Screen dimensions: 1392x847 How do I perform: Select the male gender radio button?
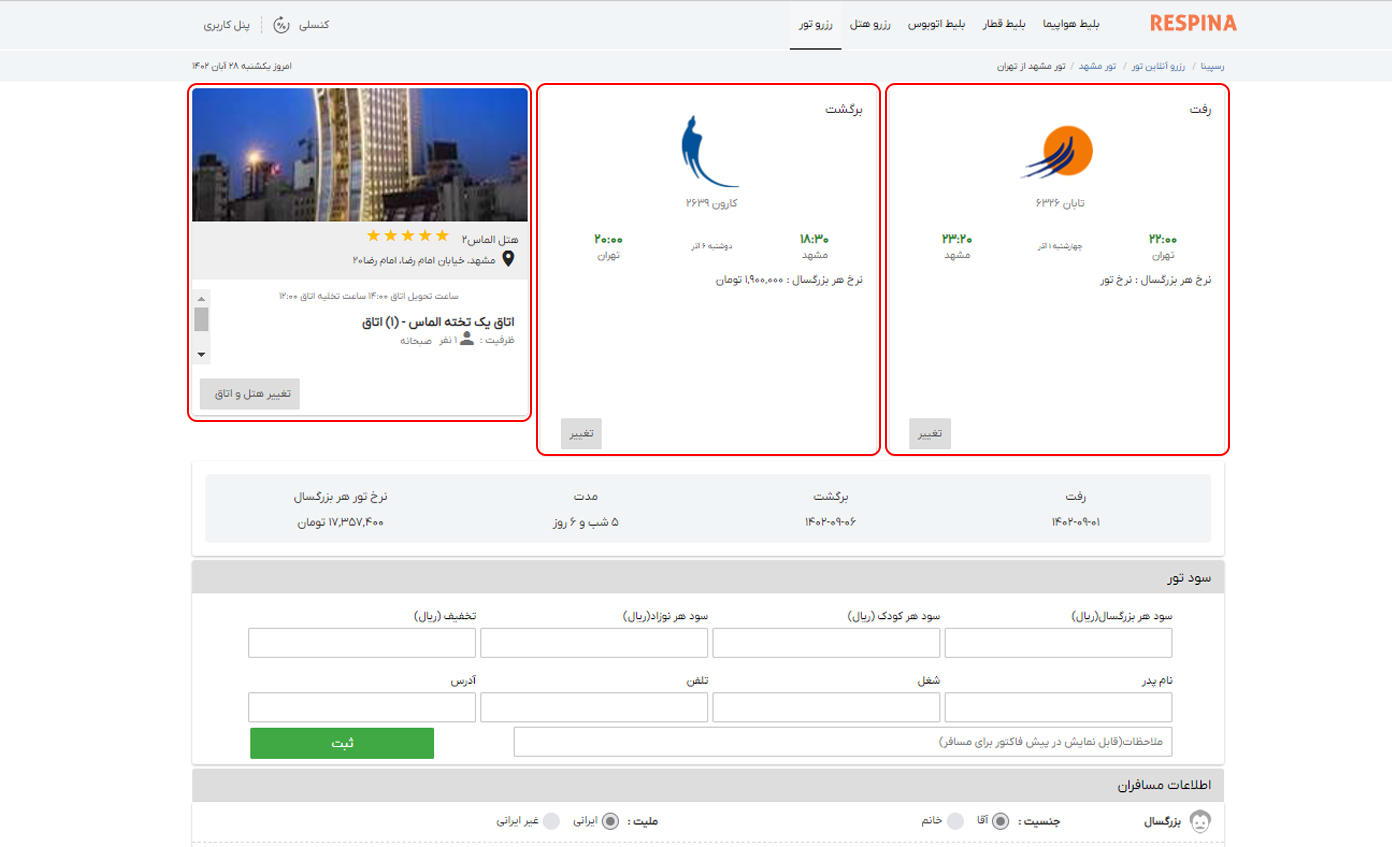point(1000,821)
